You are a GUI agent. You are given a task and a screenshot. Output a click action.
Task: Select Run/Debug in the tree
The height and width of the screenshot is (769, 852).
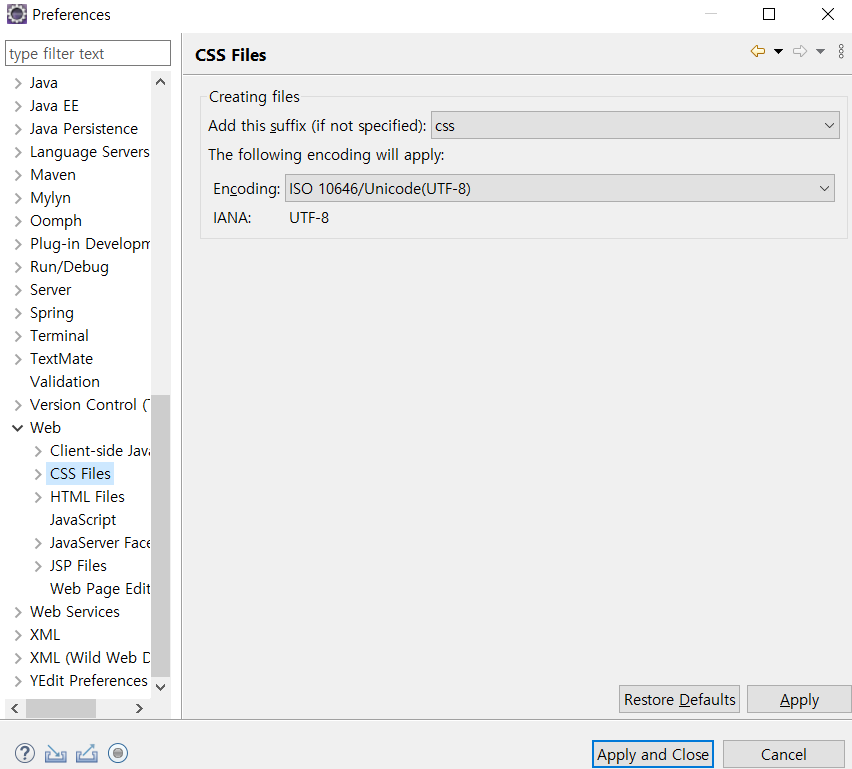[70, 267]
